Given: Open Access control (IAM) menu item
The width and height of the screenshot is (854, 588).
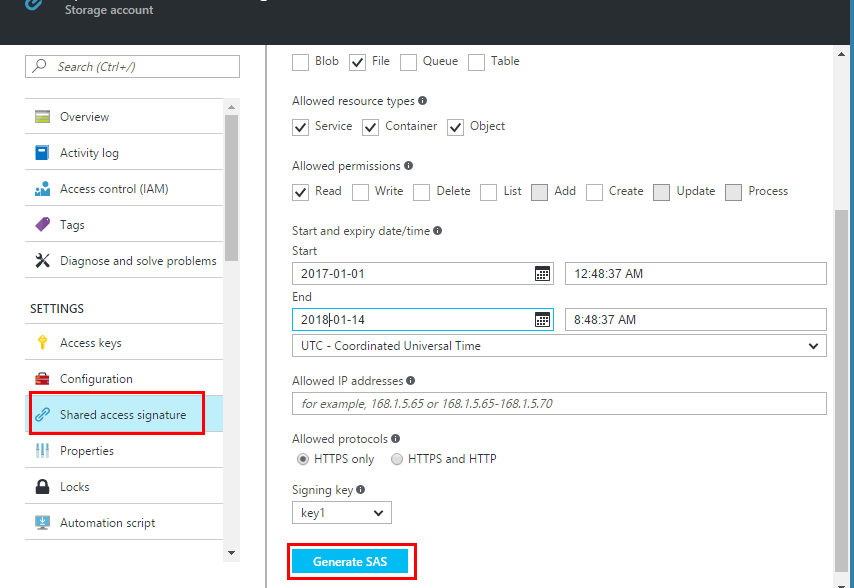Looking at the screenshot, I should 124,188.
